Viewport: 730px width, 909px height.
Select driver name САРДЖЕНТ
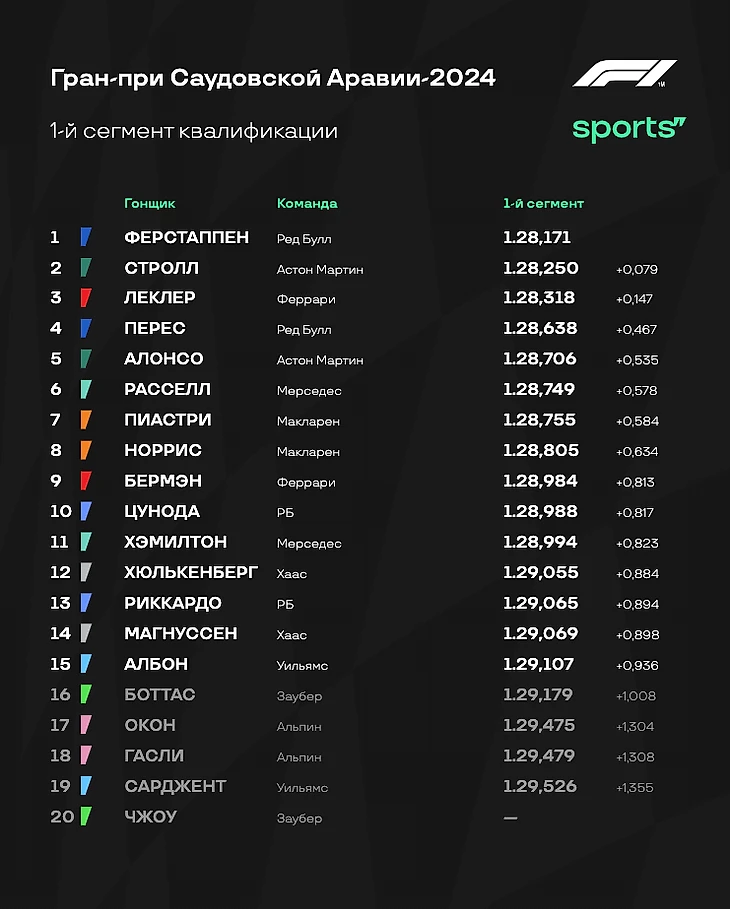pos(175,786)
